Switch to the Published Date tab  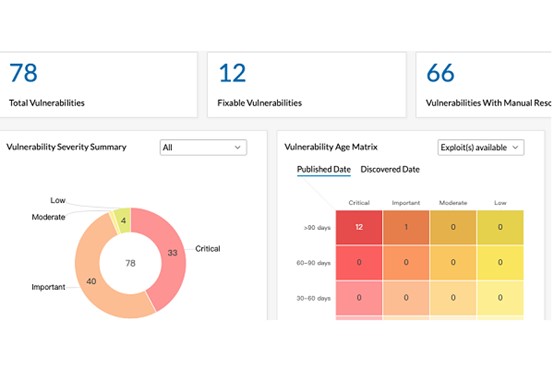tap(324, 169)
